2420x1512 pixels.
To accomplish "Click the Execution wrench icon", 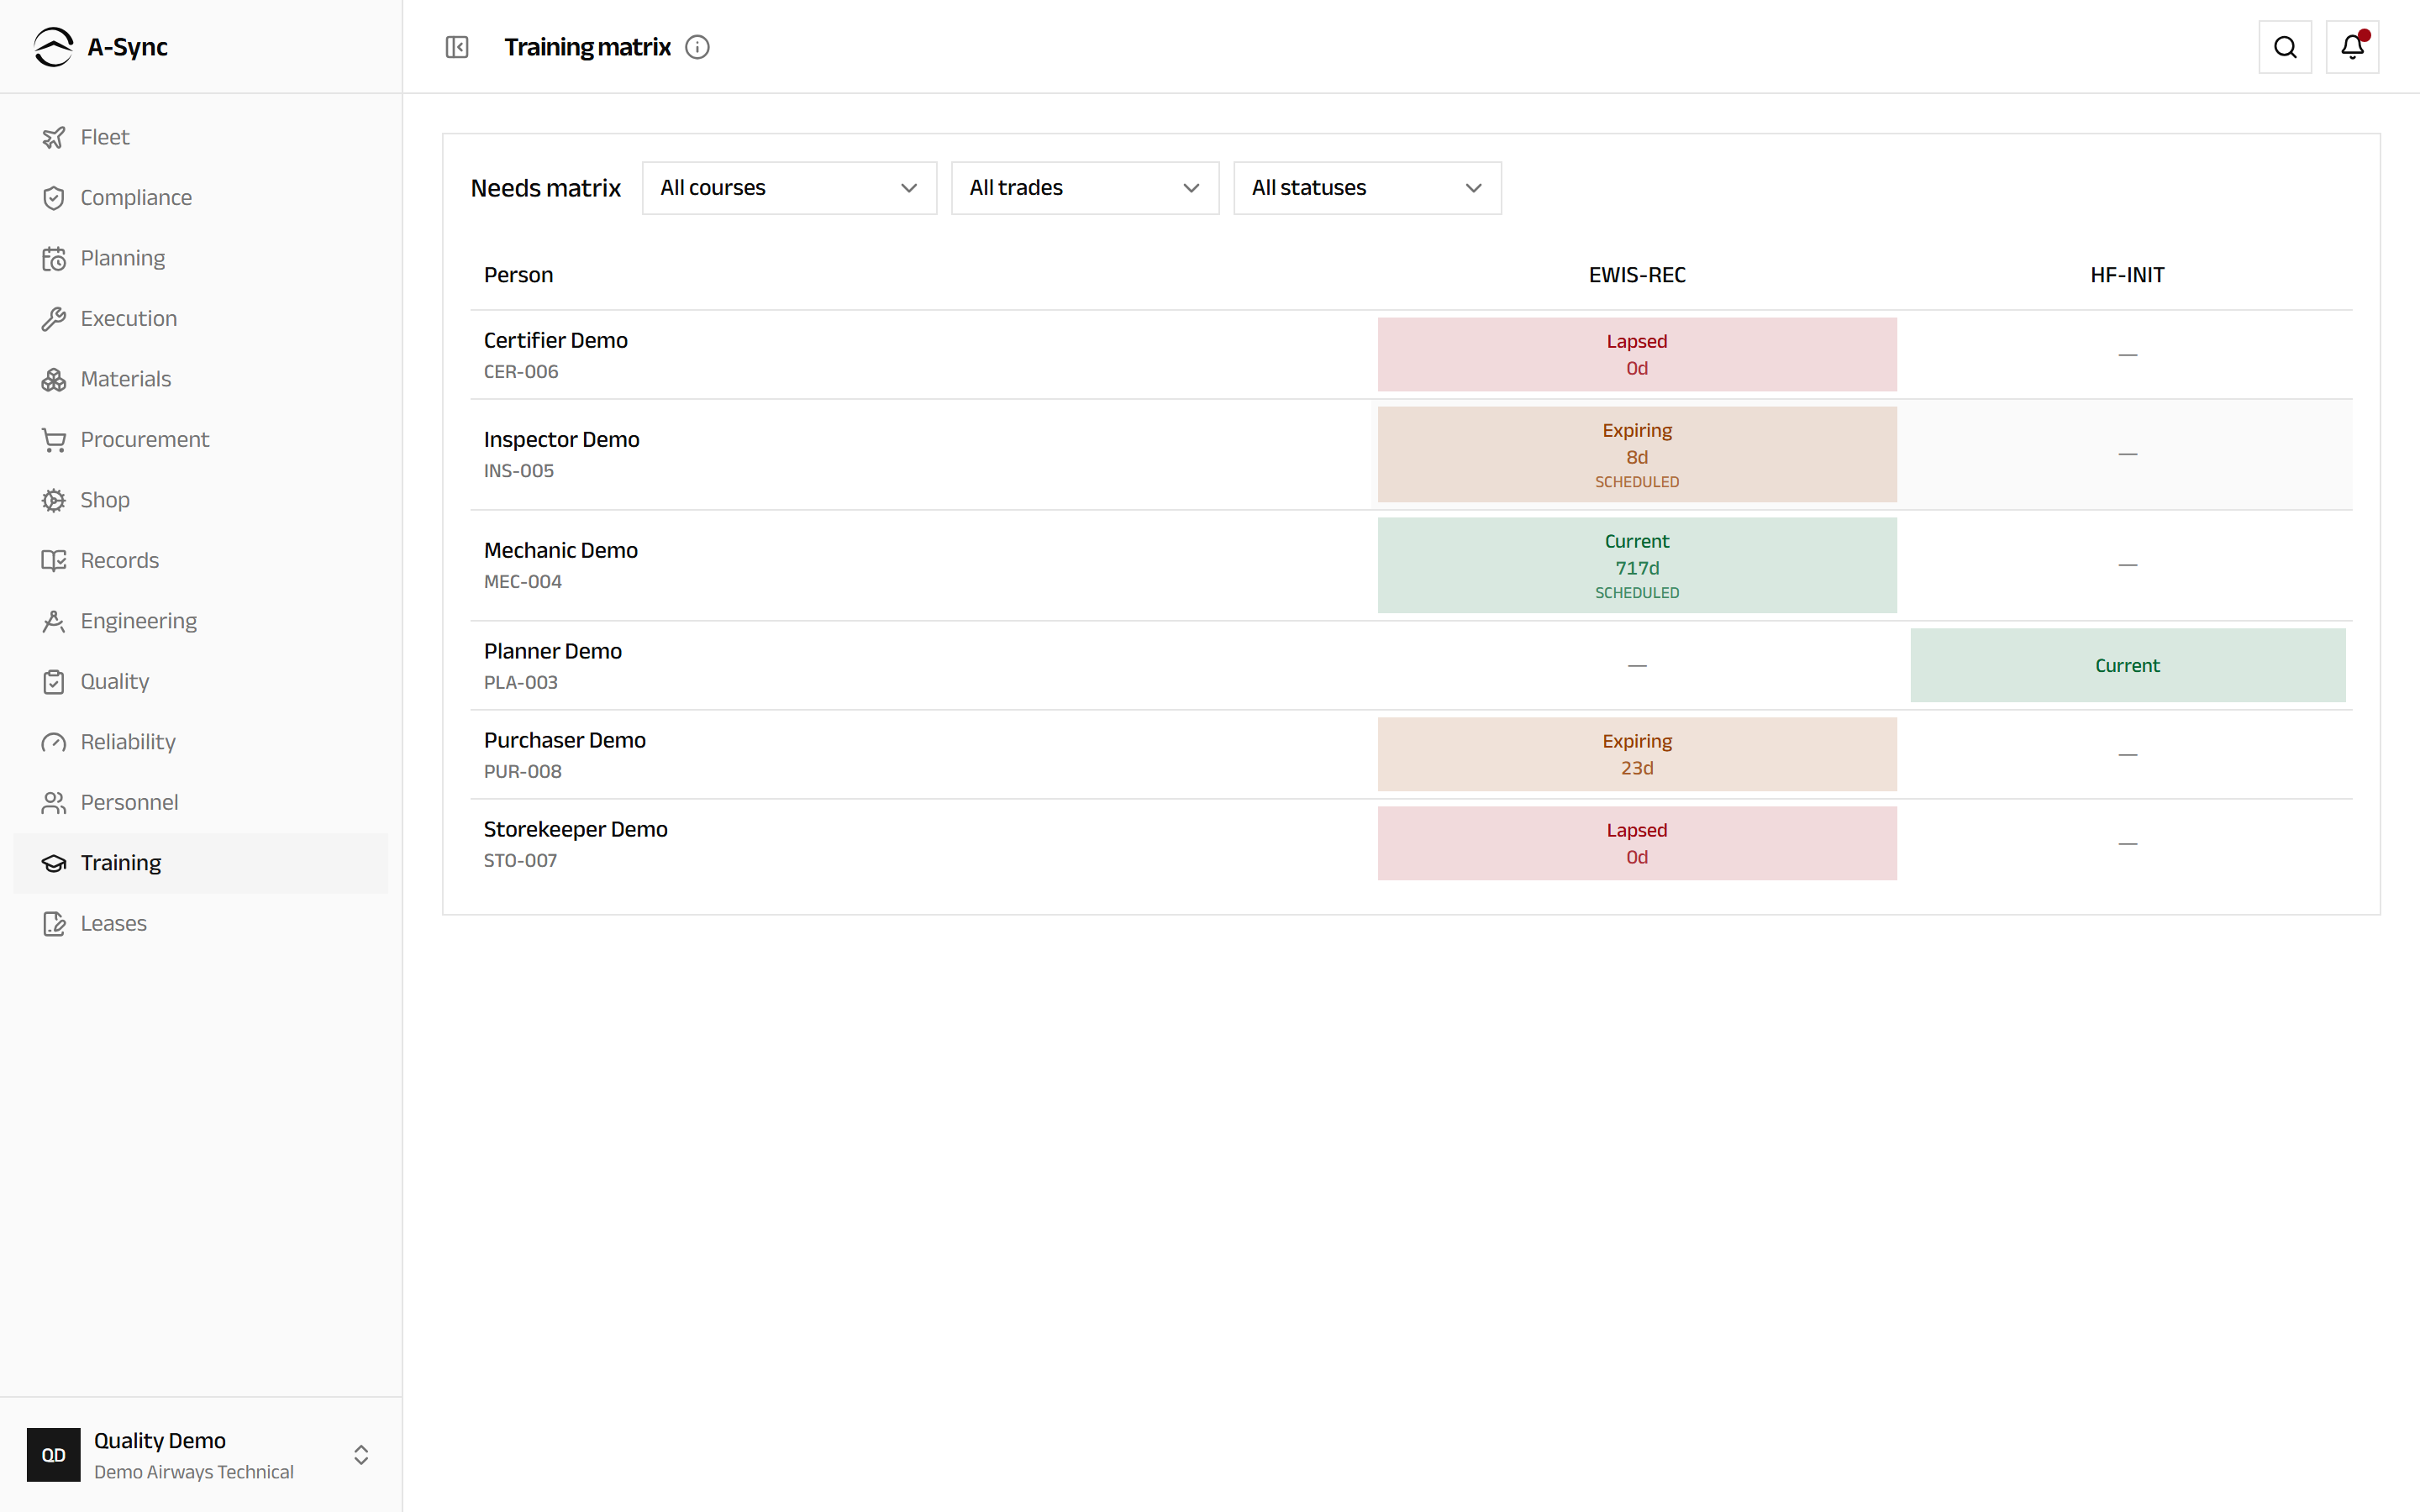I will point(54,319).
